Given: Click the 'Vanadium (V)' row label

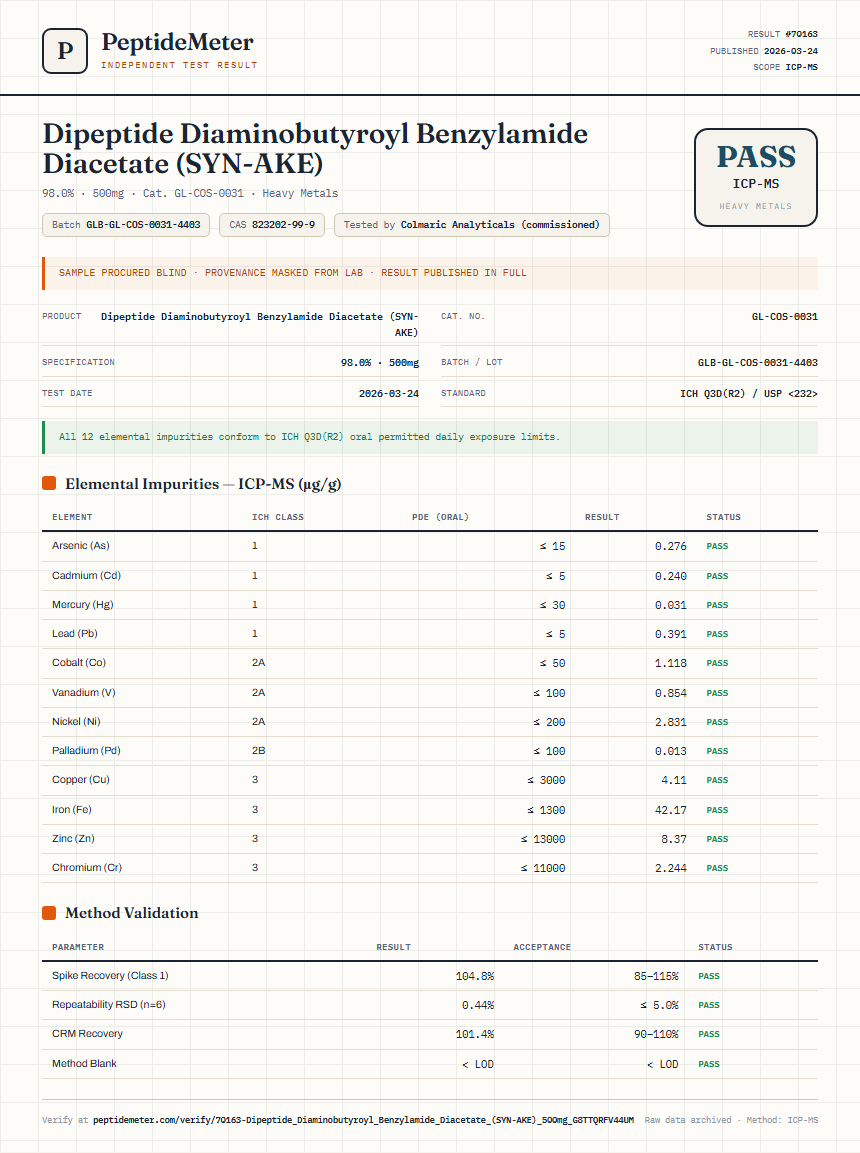Looking at the screenshot, I should (x=84, y=693).
